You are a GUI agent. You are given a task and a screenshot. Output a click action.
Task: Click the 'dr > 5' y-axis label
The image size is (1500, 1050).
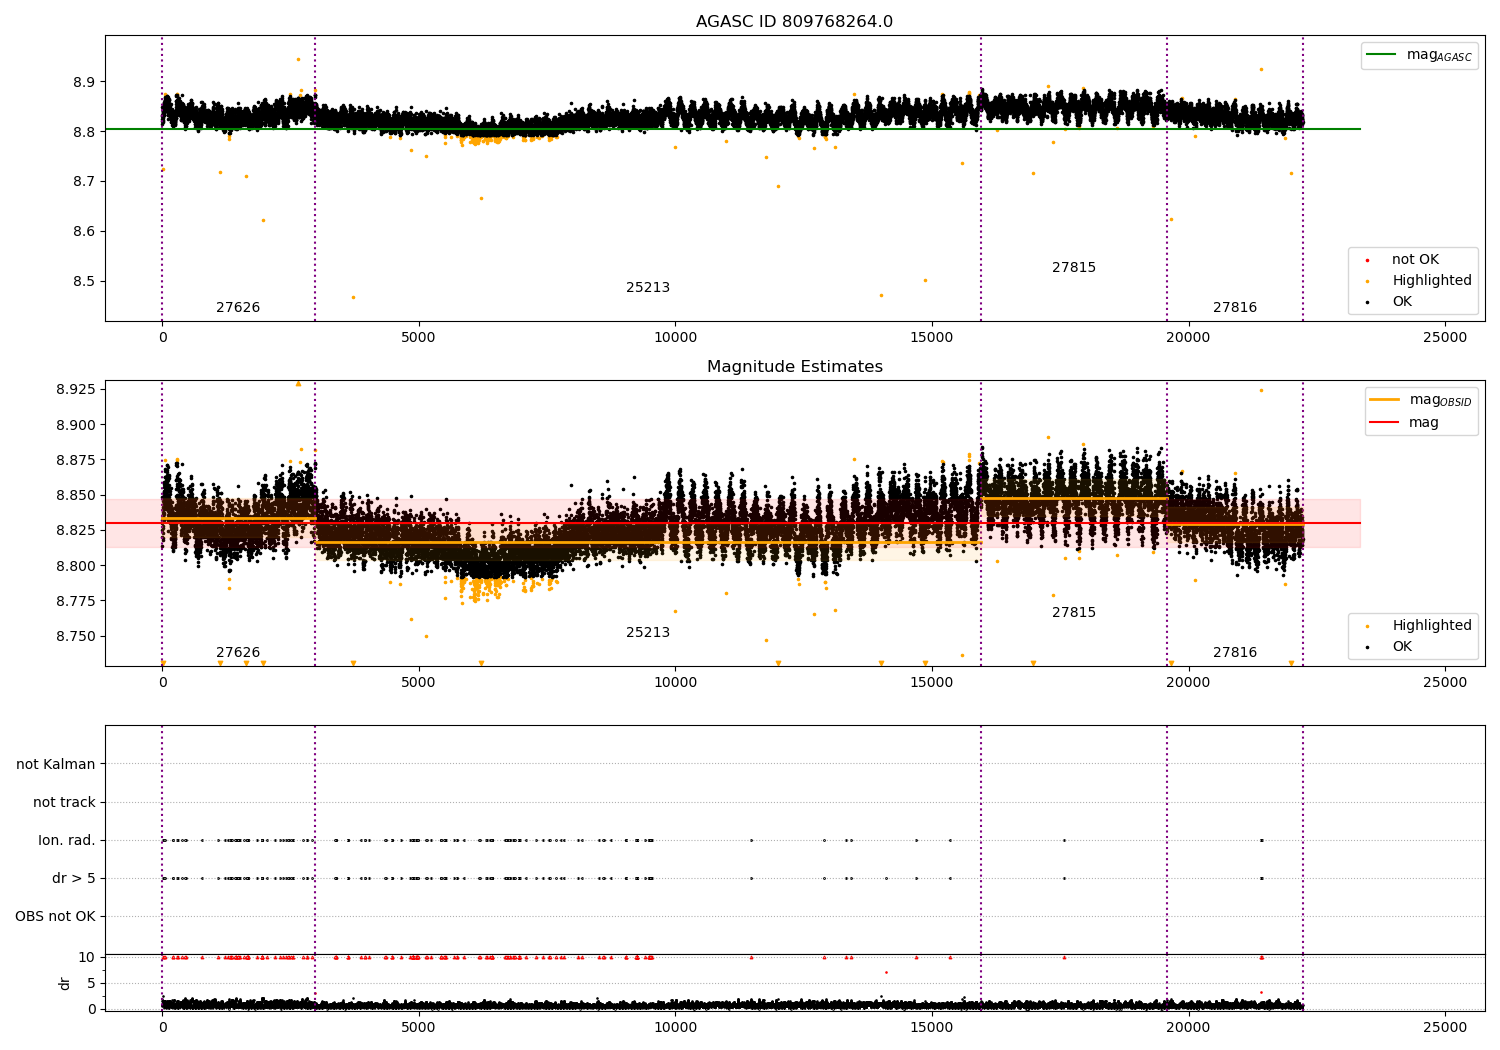pyautogui.click(x=74, y=879)
